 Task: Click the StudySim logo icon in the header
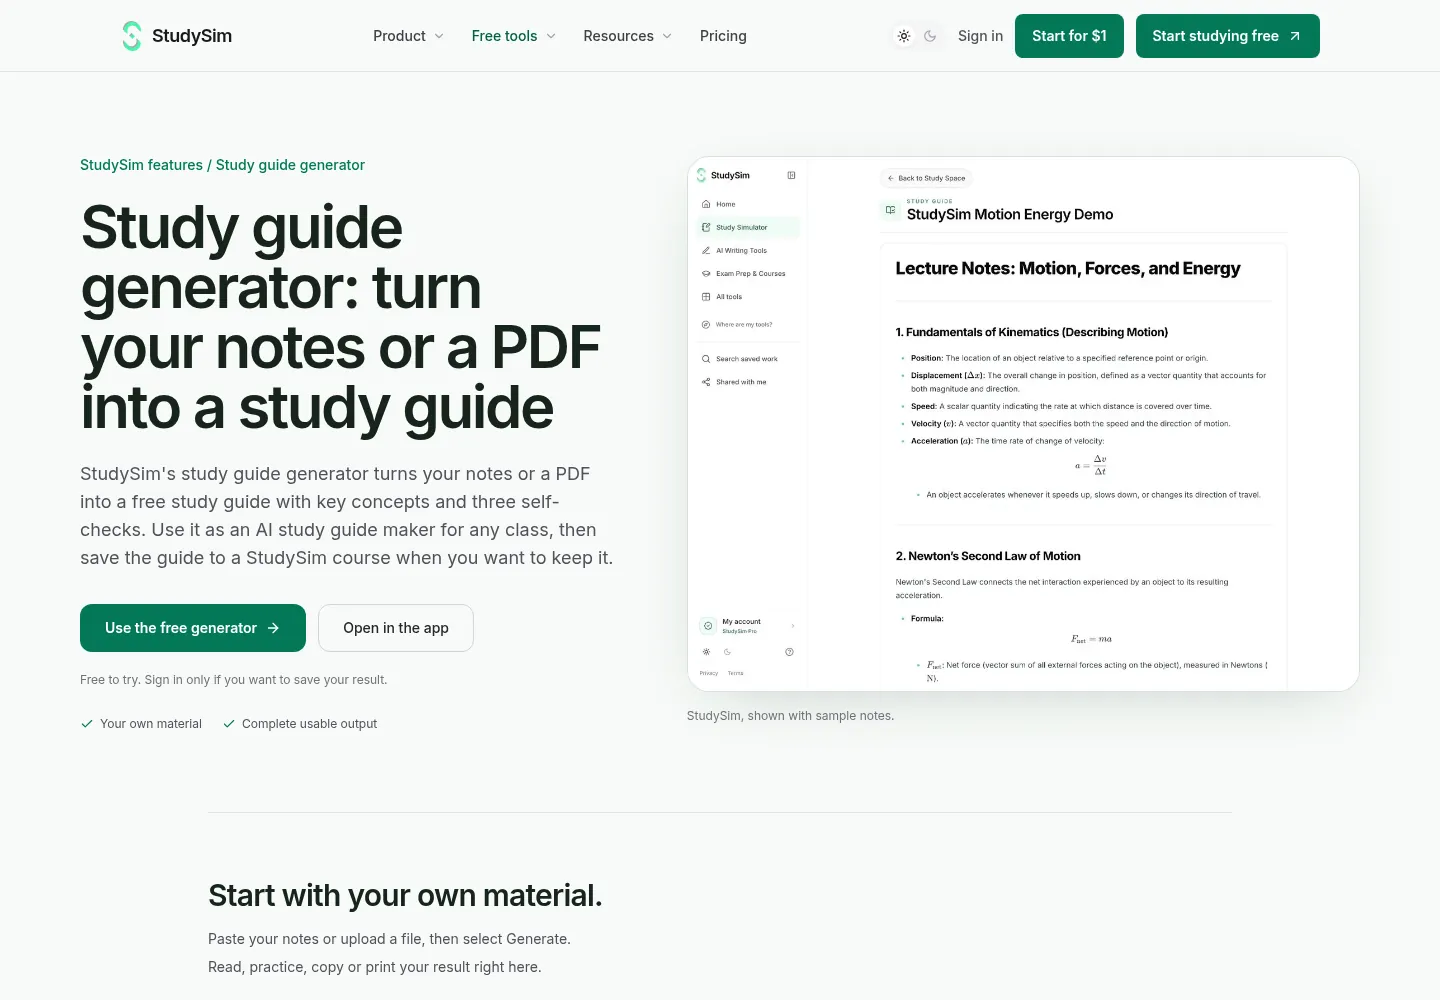coord(132,36)
